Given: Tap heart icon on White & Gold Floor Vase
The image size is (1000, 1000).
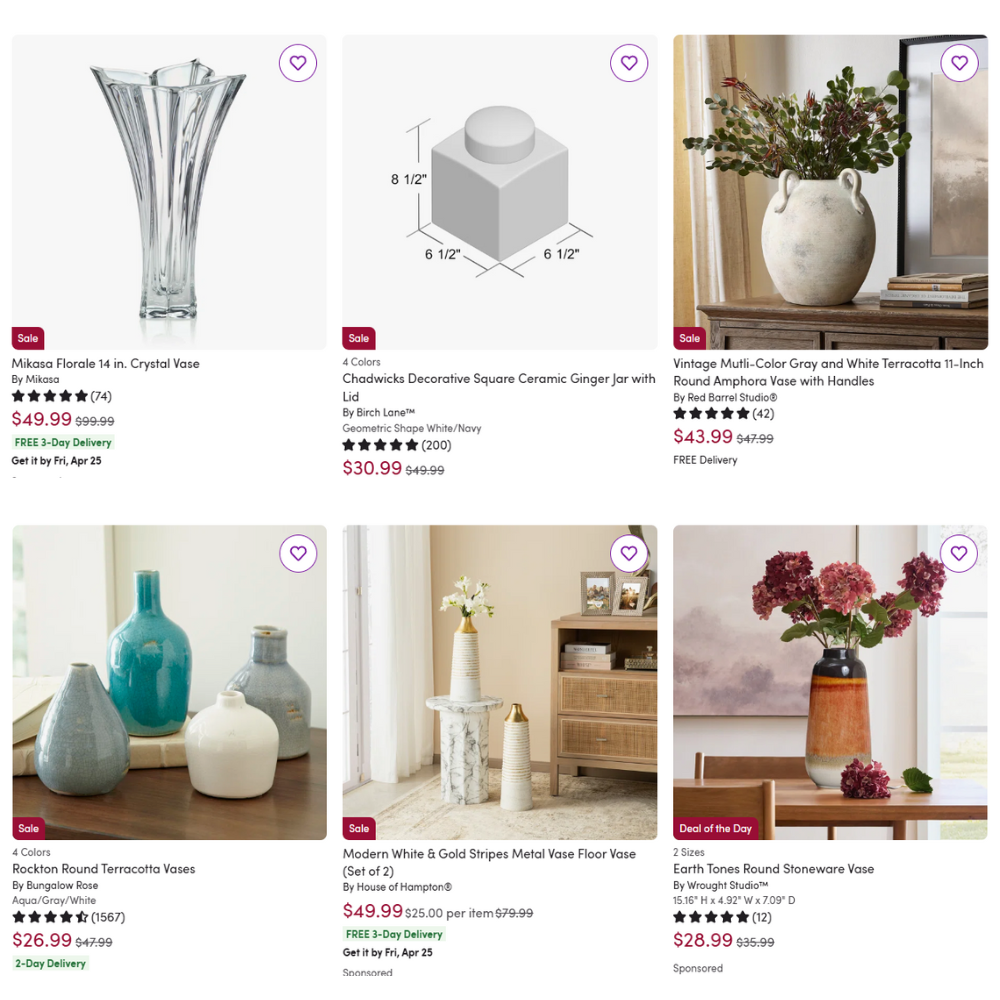Looking at the screenshot, I should 629,553.
